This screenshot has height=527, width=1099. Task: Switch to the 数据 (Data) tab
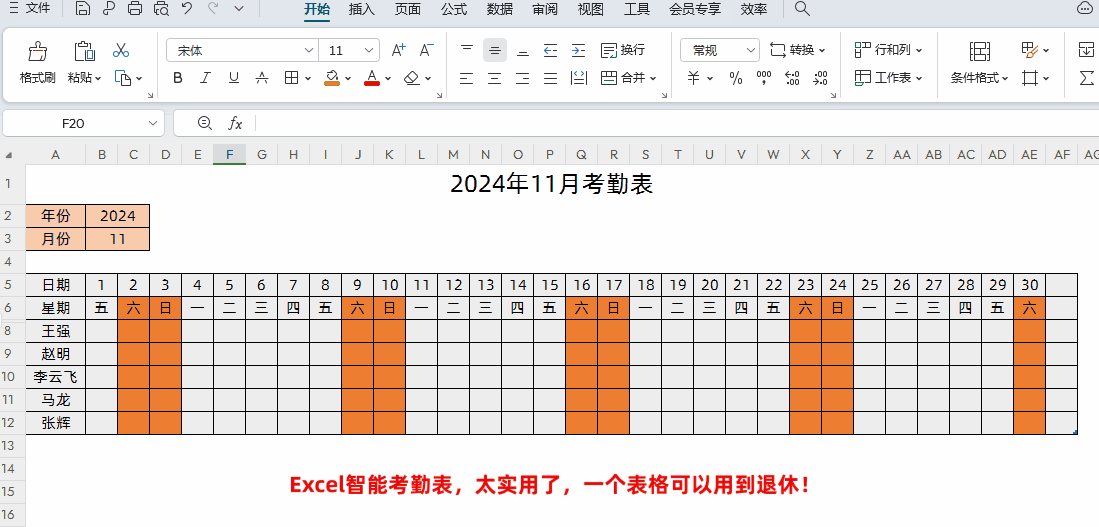[500, 9]
